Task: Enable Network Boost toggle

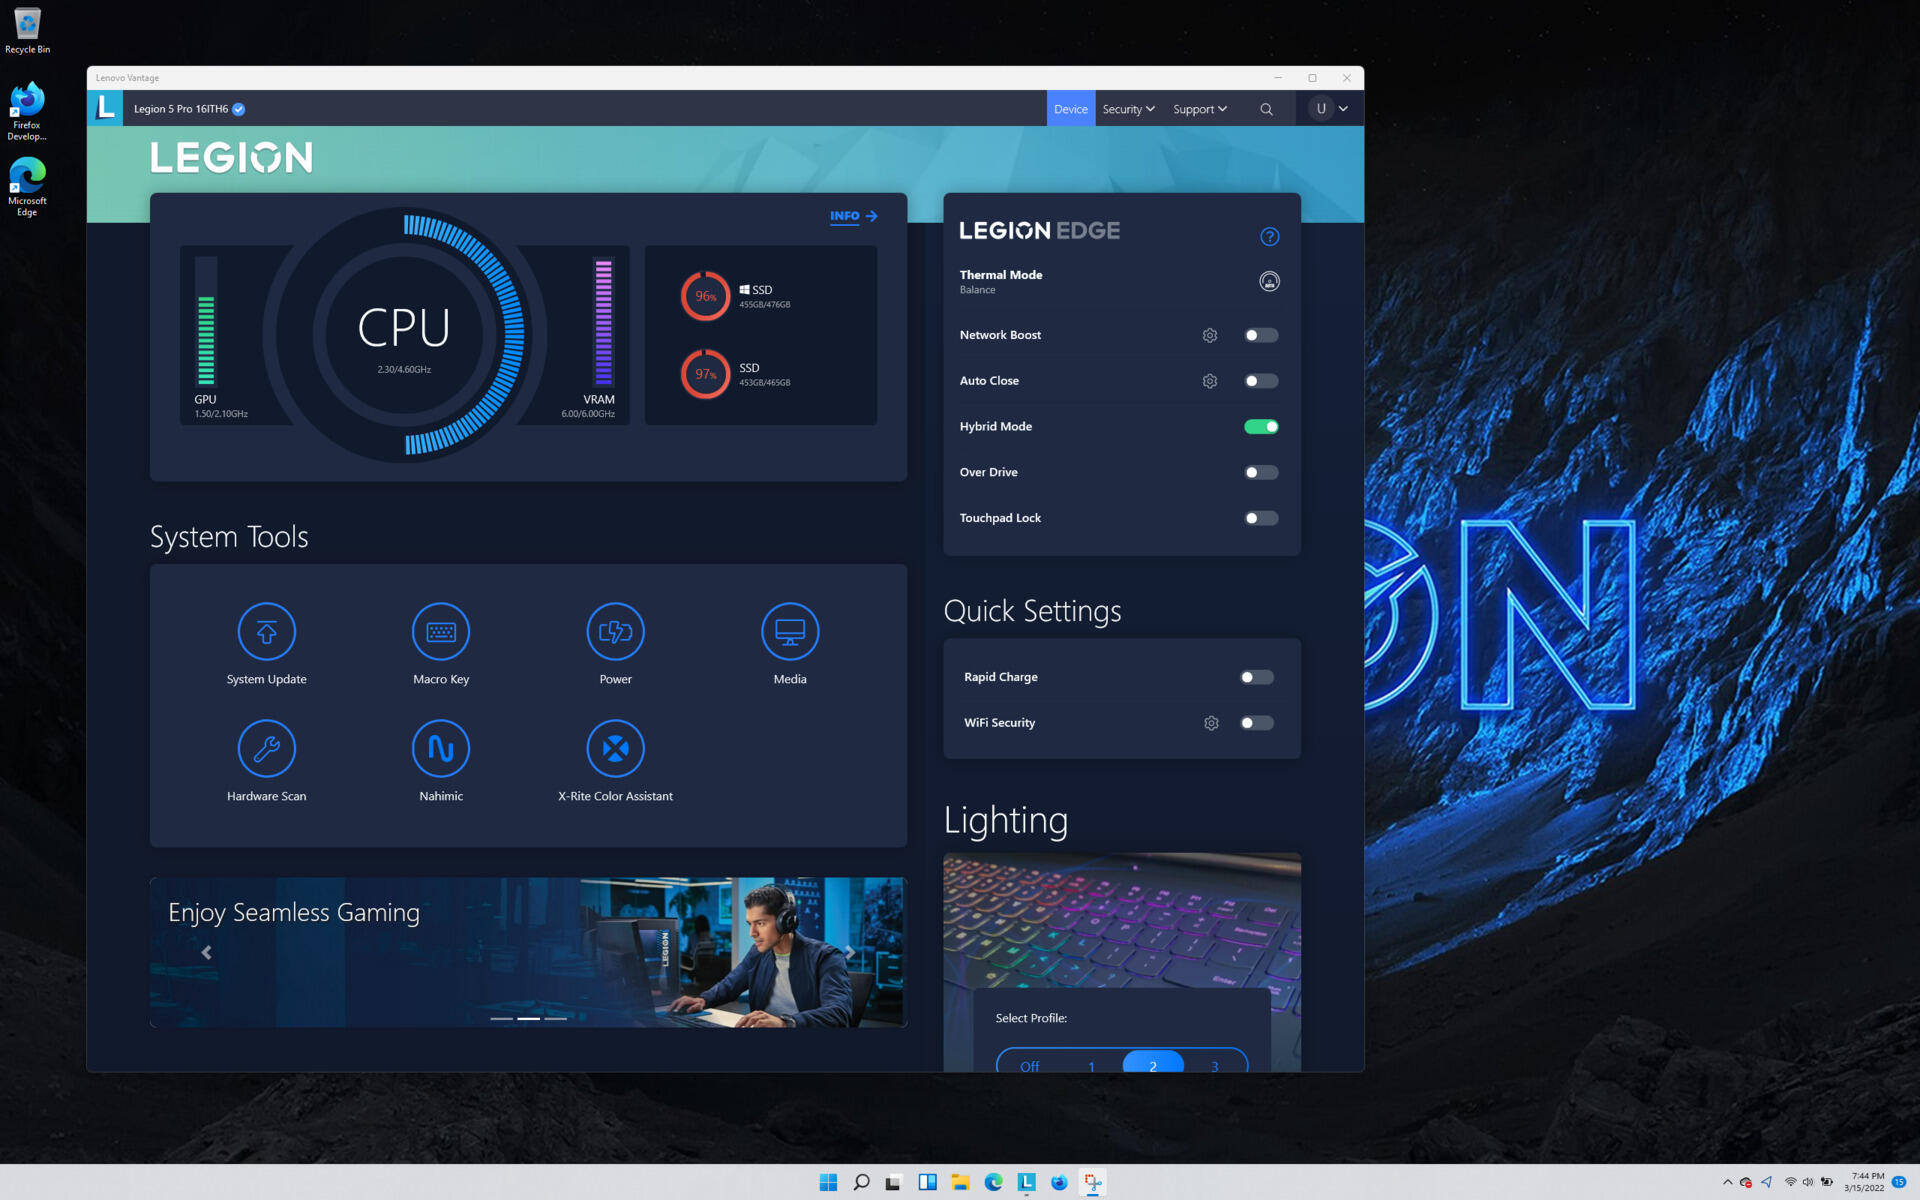Action: pyautogui.click(x=1261, y=336)
